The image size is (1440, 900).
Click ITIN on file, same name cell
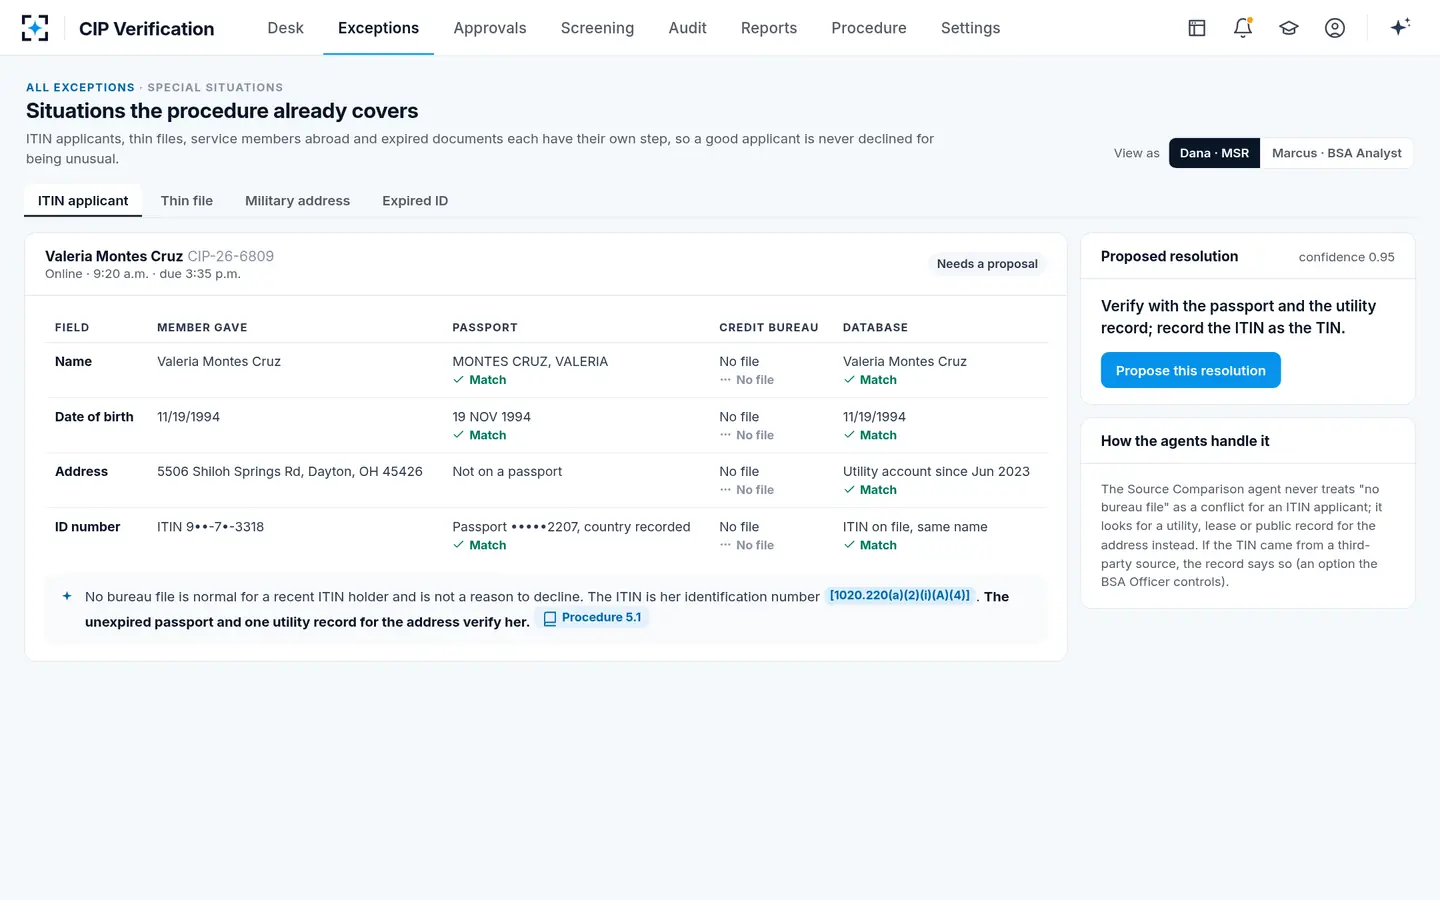(x=915, y=527)
